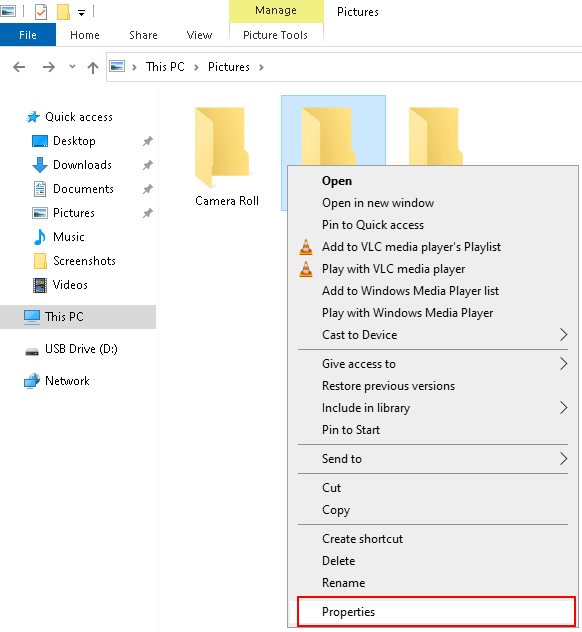Click the Pictures icon in address bar

117,66
